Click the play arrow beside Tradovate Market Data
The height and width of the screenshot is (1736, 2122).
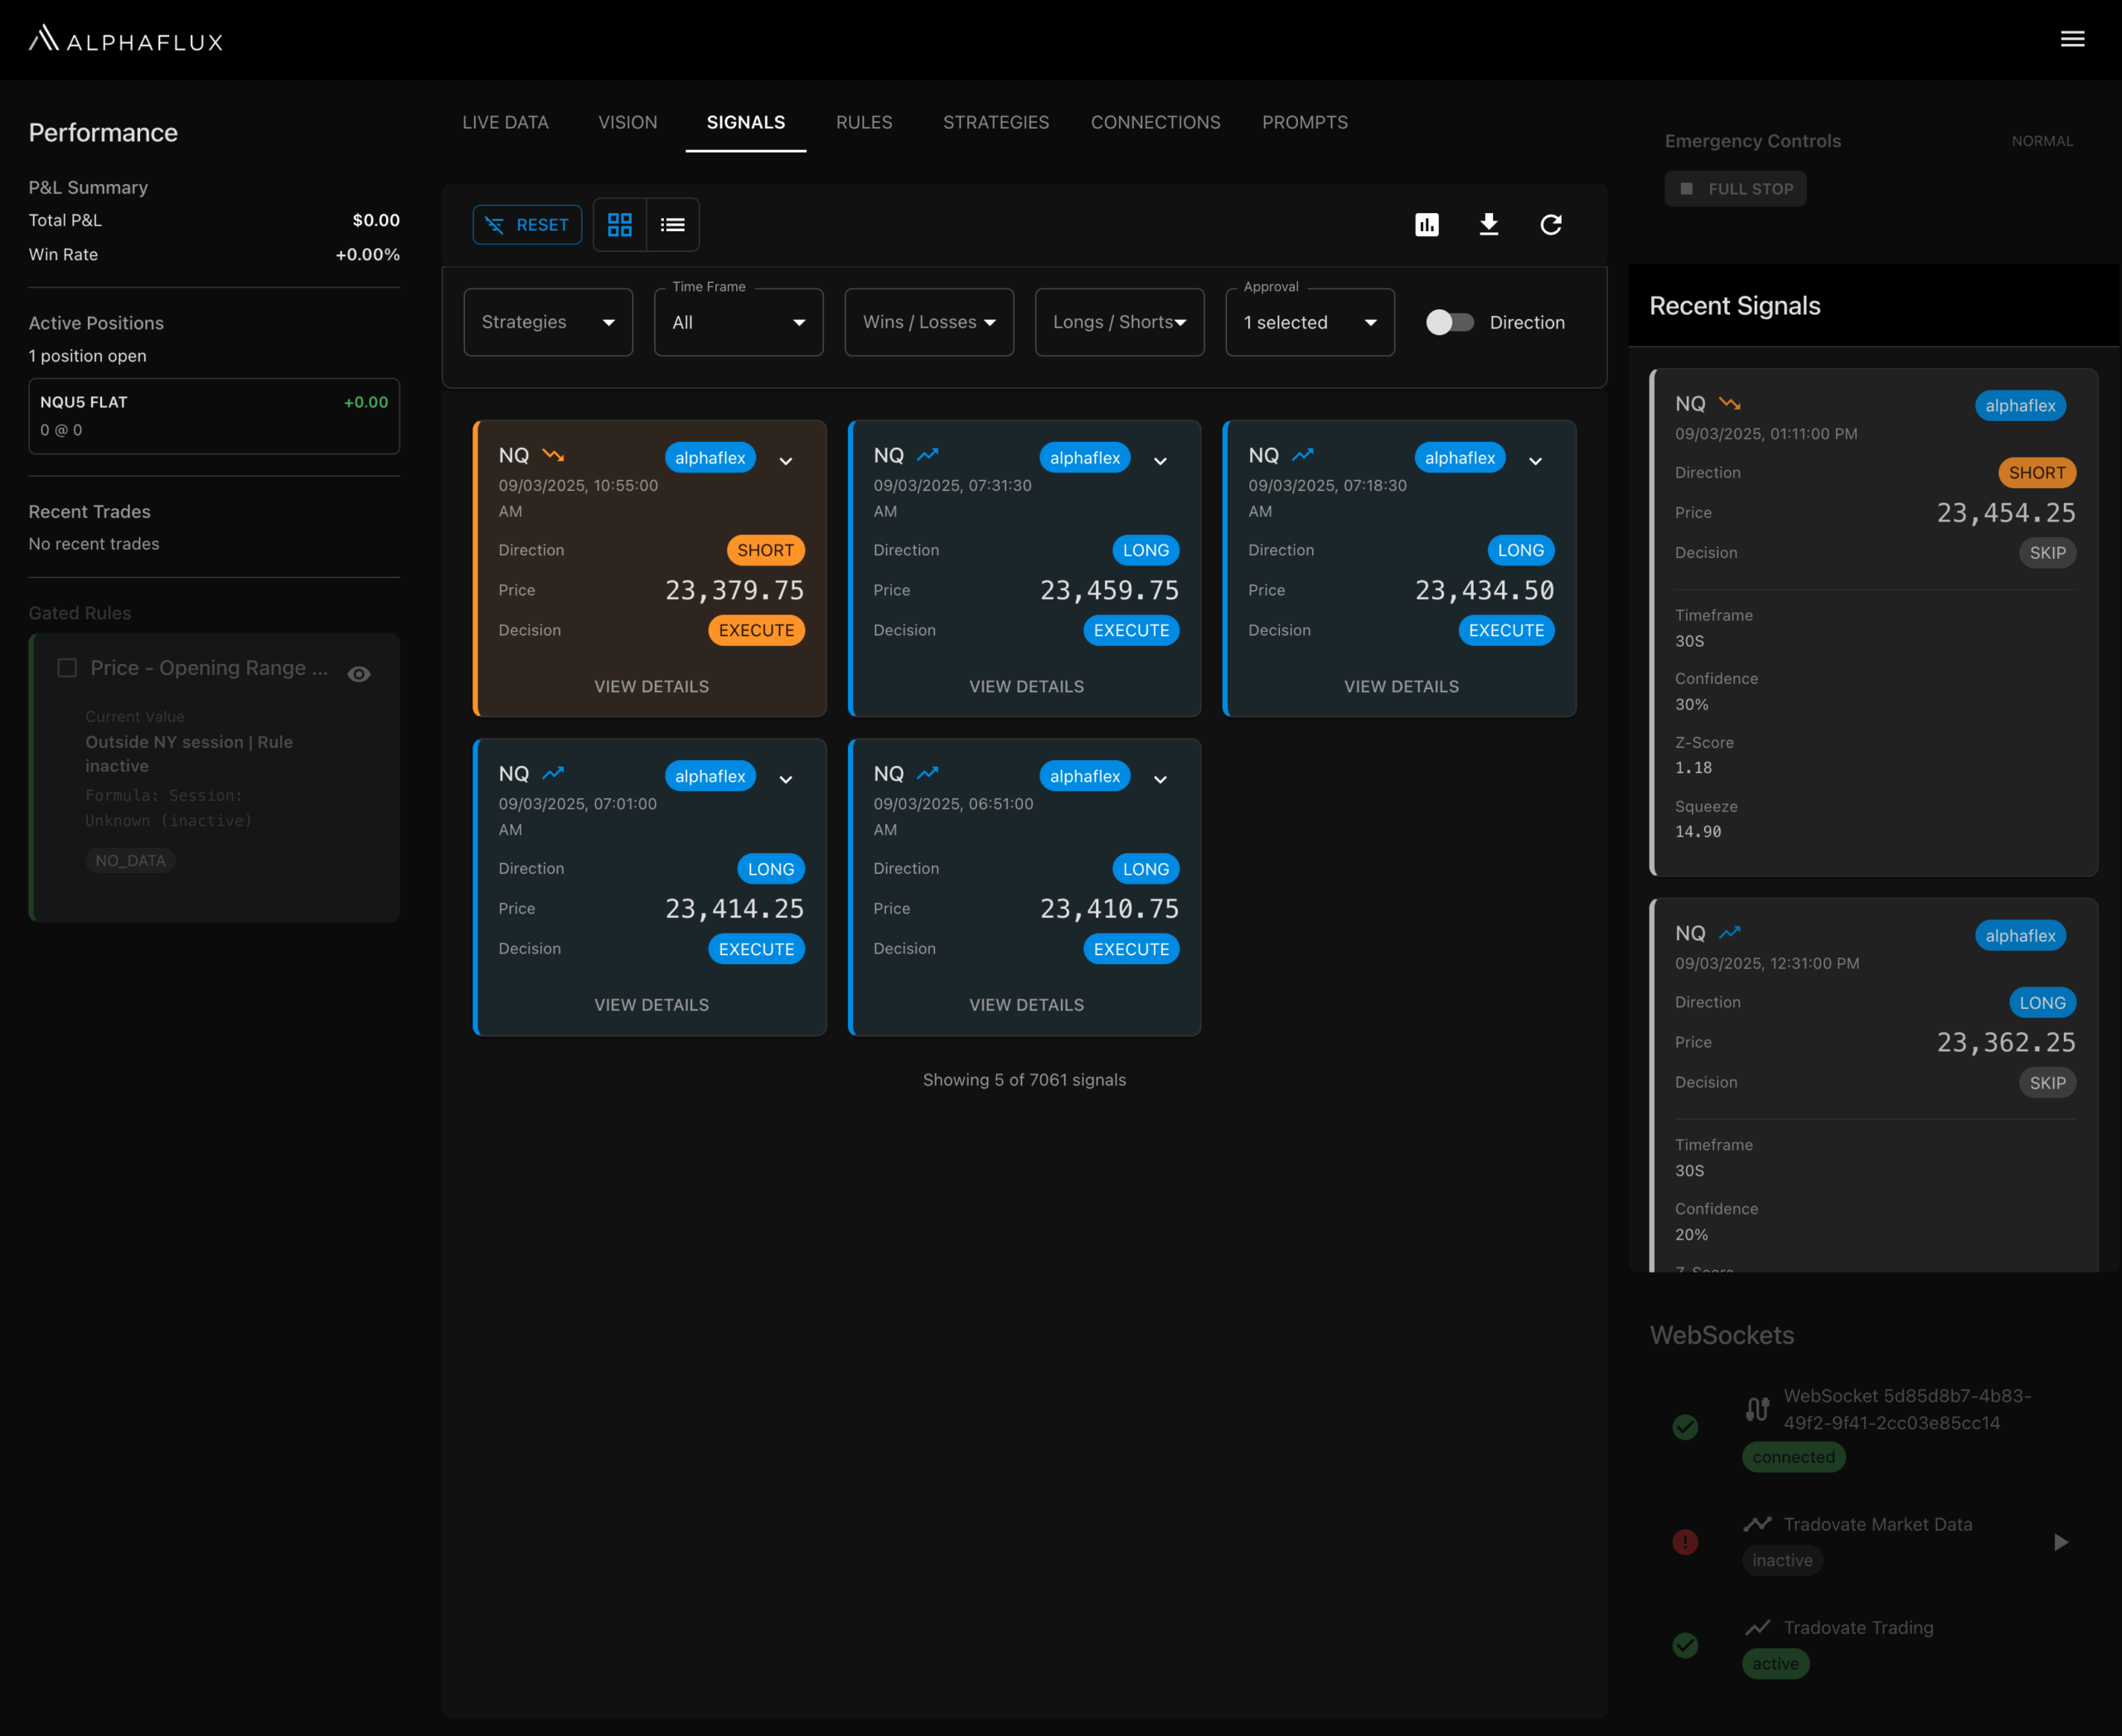(2060, 1542)
